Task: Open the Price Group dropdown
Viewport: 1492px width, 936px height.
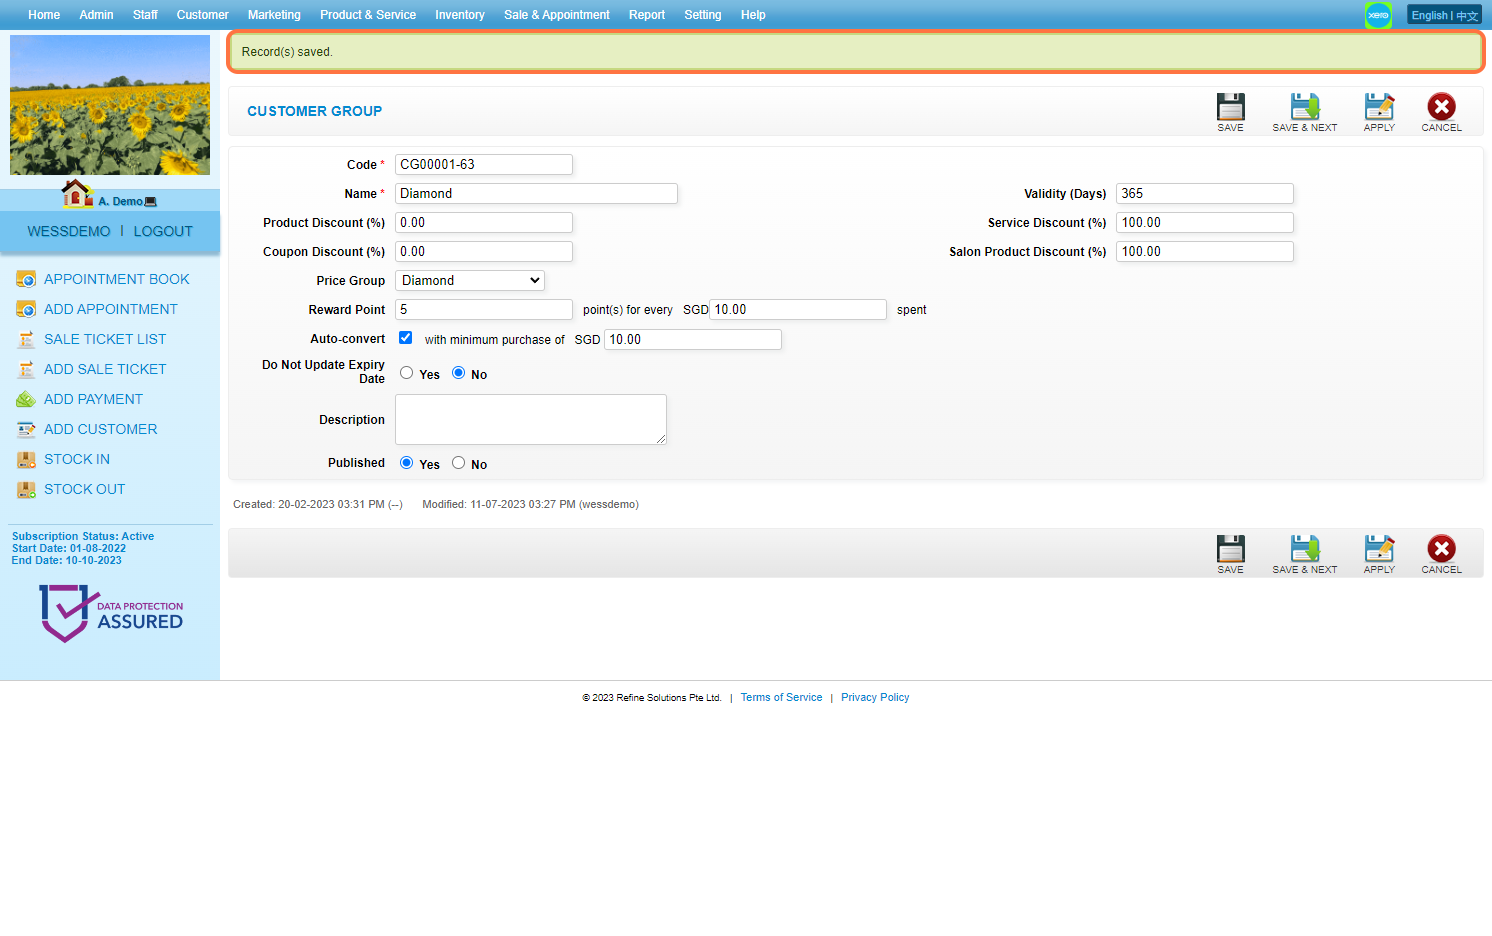Action: pyautogui.click(x=470, y=281)
